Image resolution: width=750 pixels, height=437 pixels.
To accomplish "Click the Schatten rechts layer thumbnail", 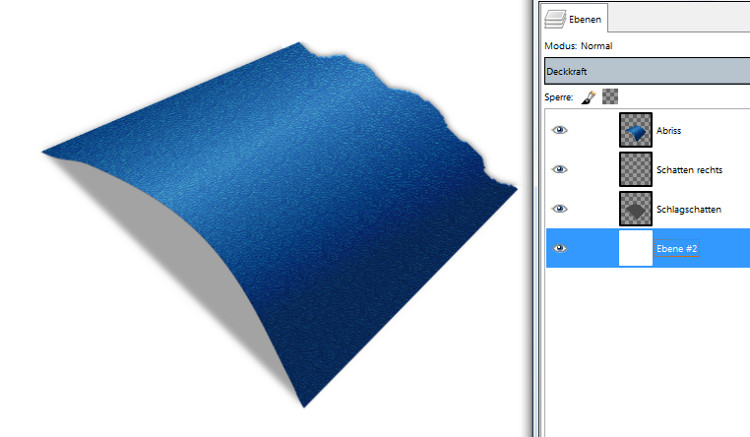I will coord(635,169).
